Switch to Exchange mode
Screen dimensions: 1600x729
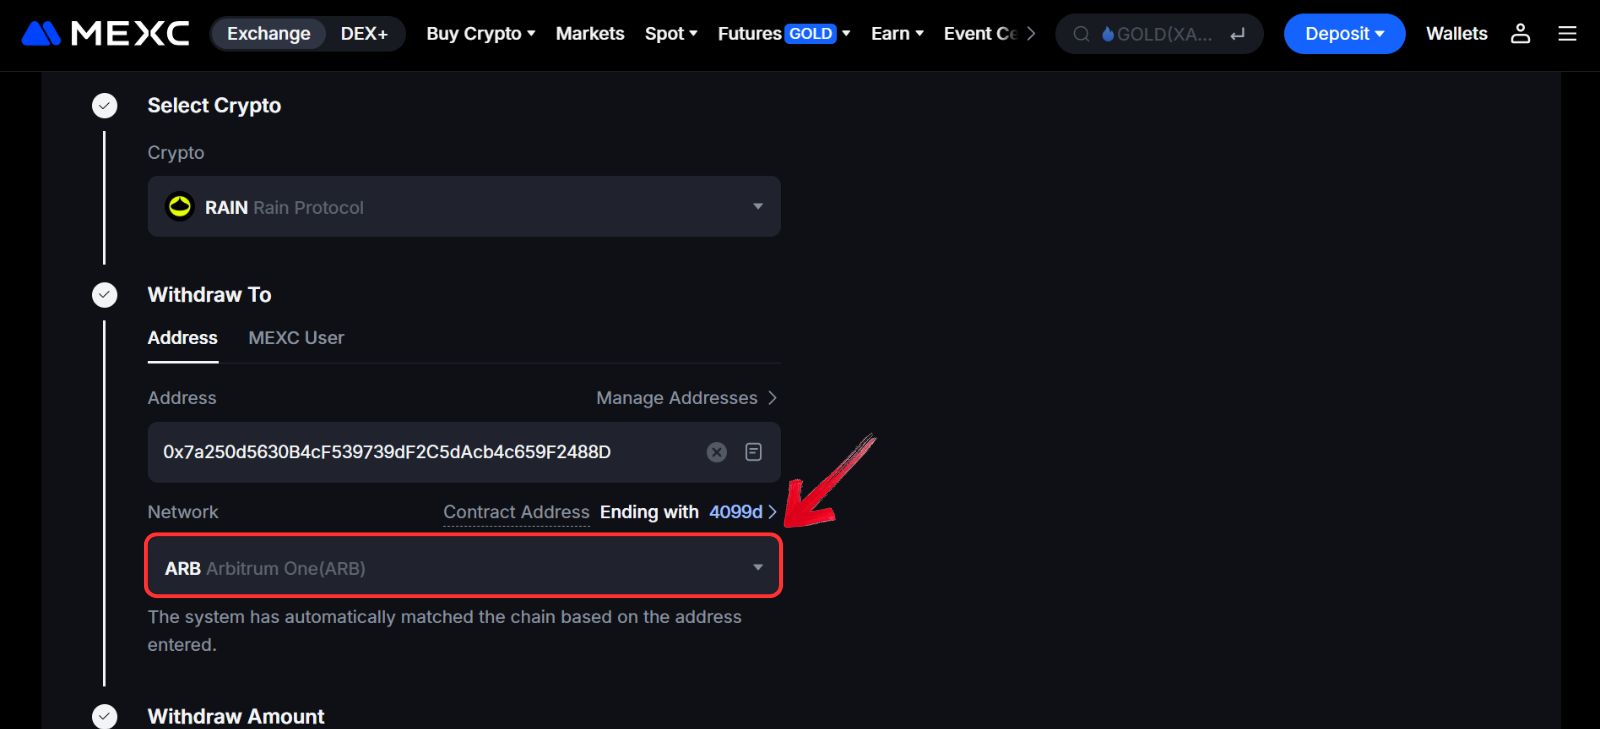[268, 33]
